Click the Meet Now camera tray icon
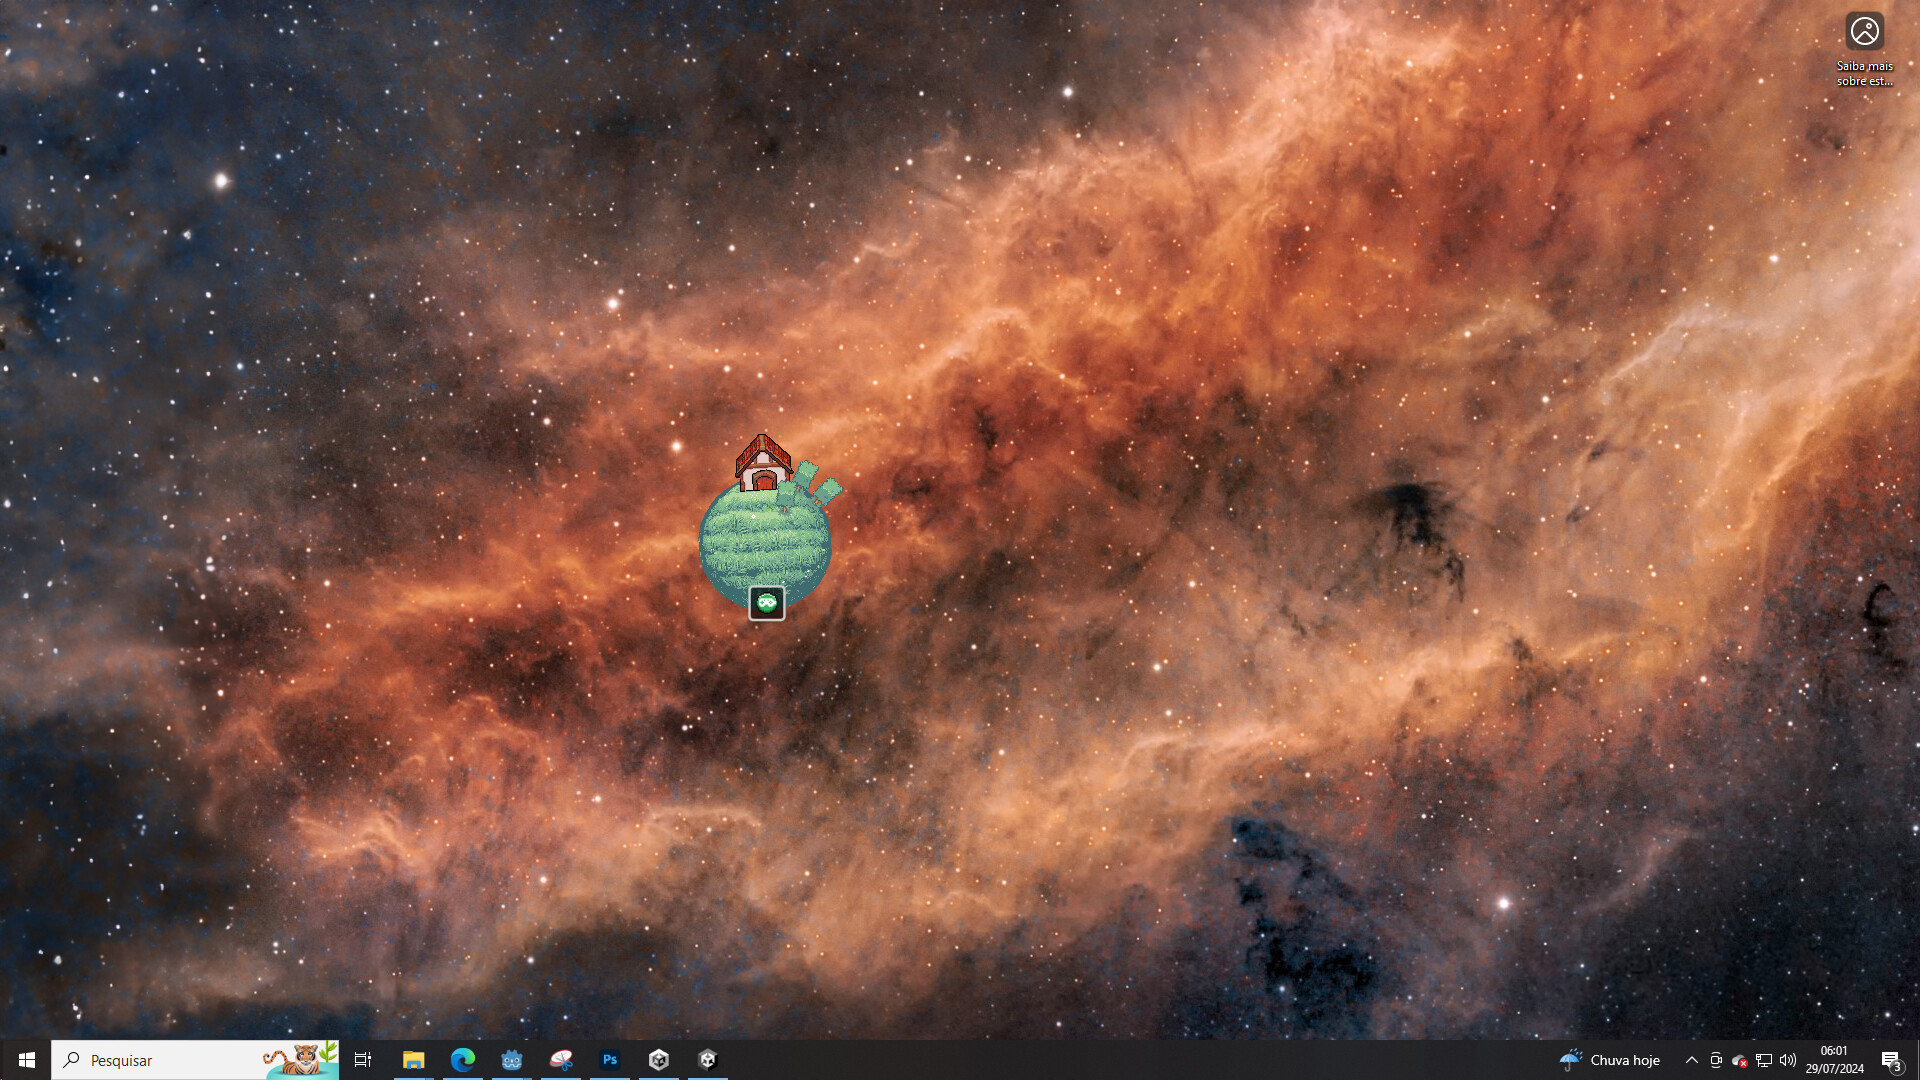This screenshot has width=1920, height=1080. tap(1716, 1060)
